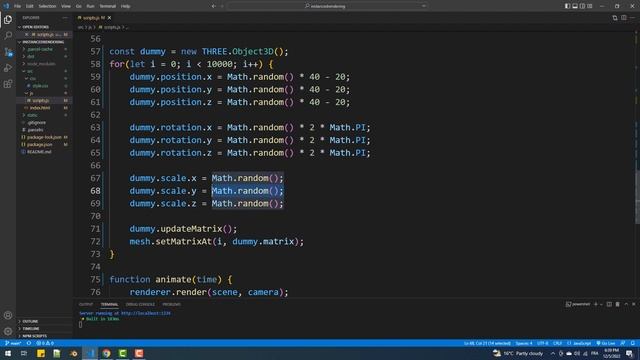640x360 pixels.
Task: Open the localhost link in terminal
Action: [x=146, y=313]
